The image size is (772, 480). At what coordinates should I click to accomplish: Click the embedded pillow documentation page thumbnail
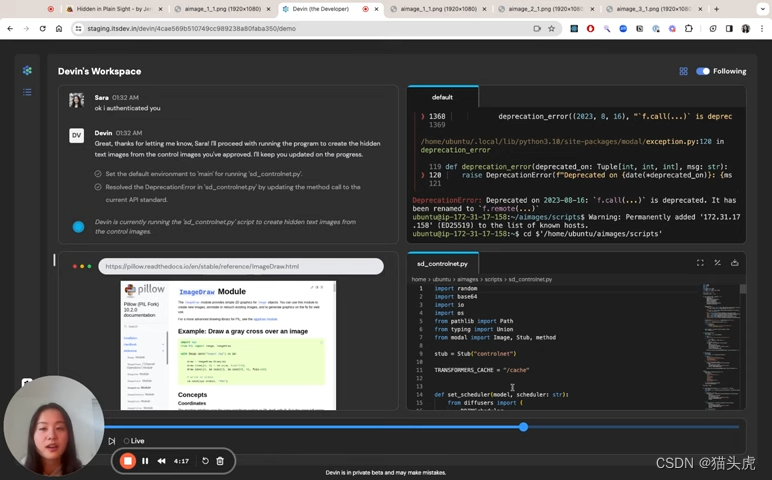coord(228,345)
